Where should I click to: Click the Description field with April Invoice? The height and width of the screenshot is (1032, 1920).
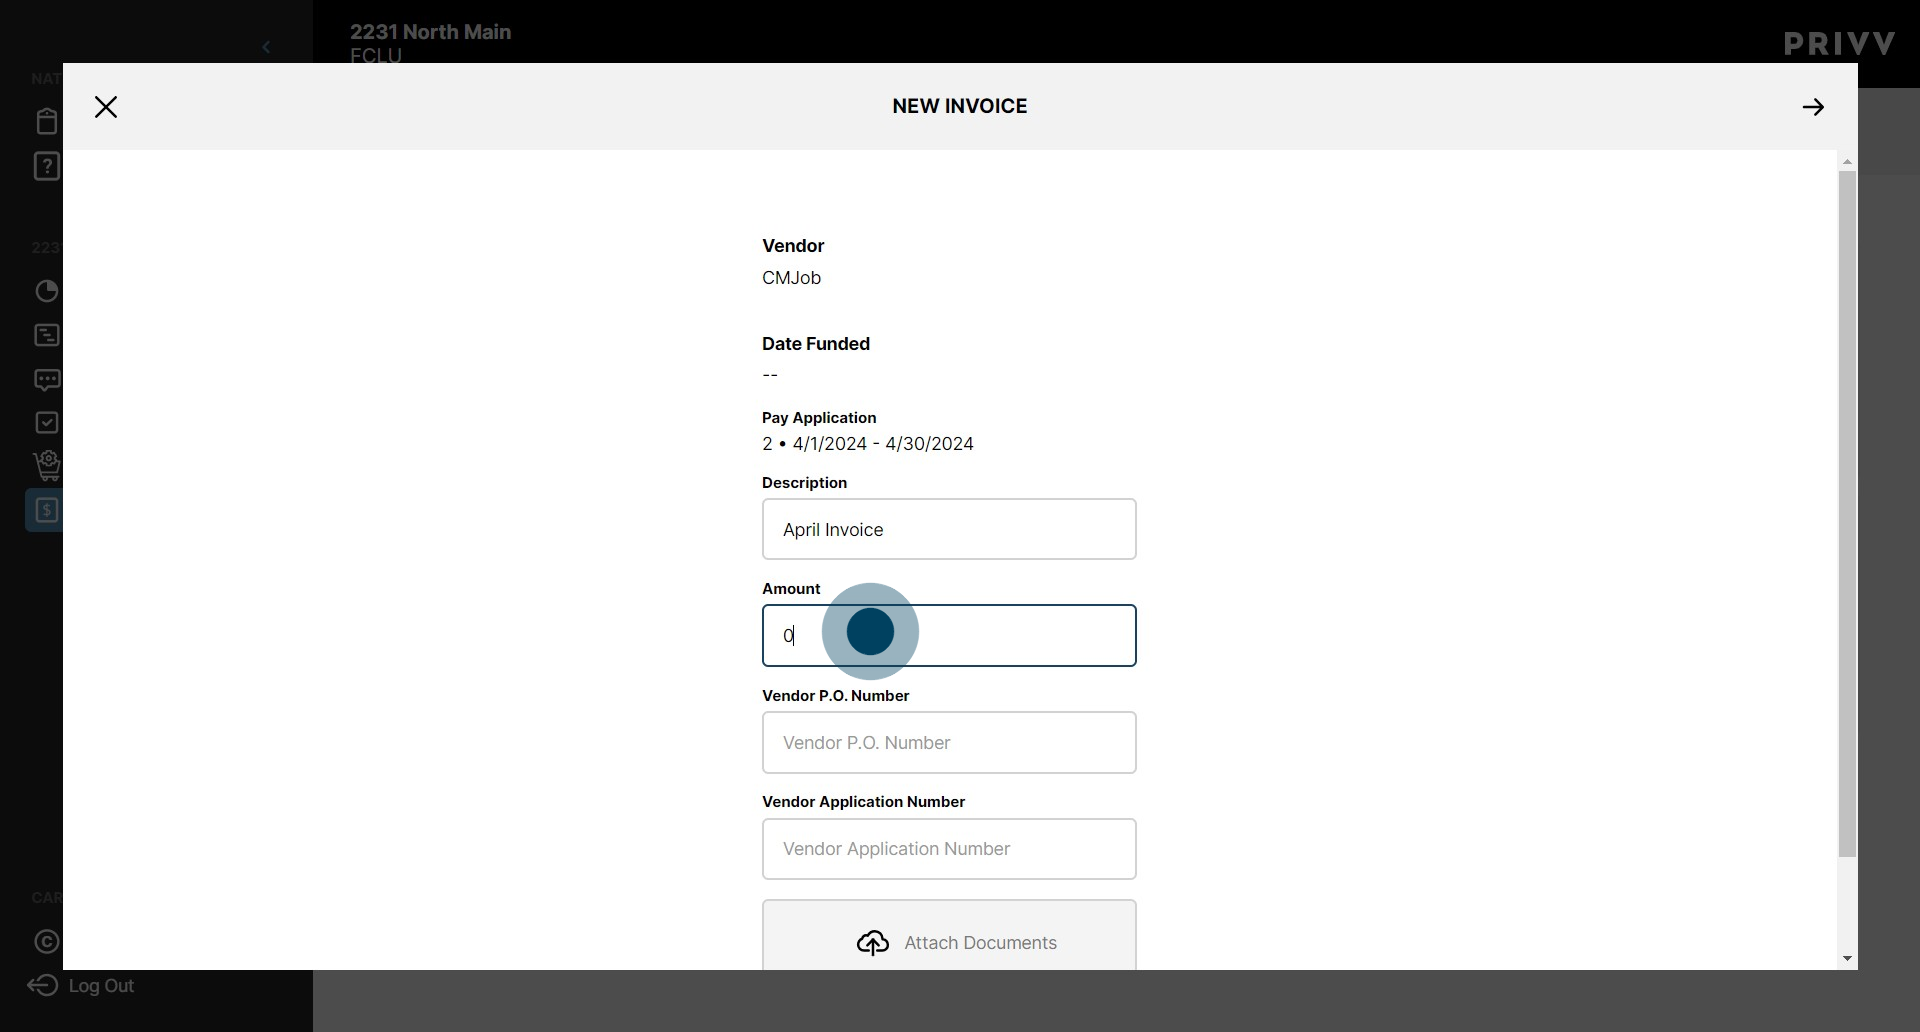(949, 529)
